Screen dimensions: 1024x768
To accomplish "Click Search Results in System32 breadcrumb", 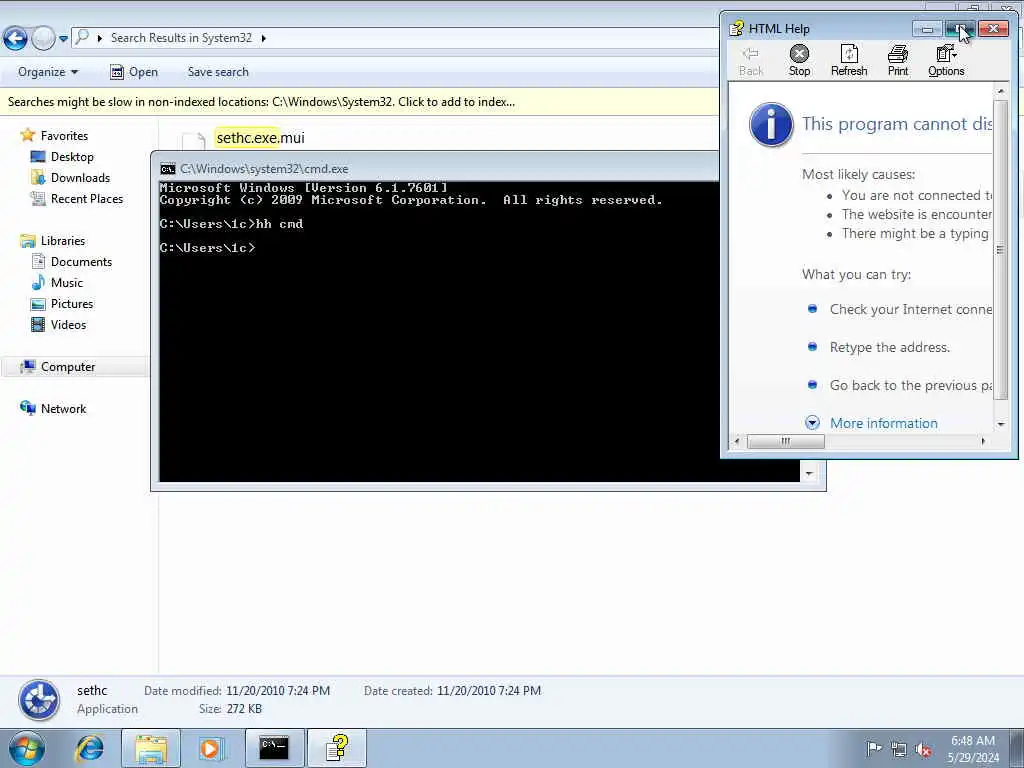I will coord(182,38).
